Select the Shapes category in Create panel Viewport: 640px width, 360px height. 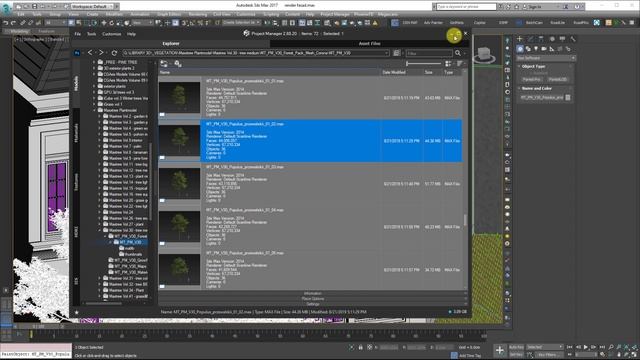(x=528, y=49)
